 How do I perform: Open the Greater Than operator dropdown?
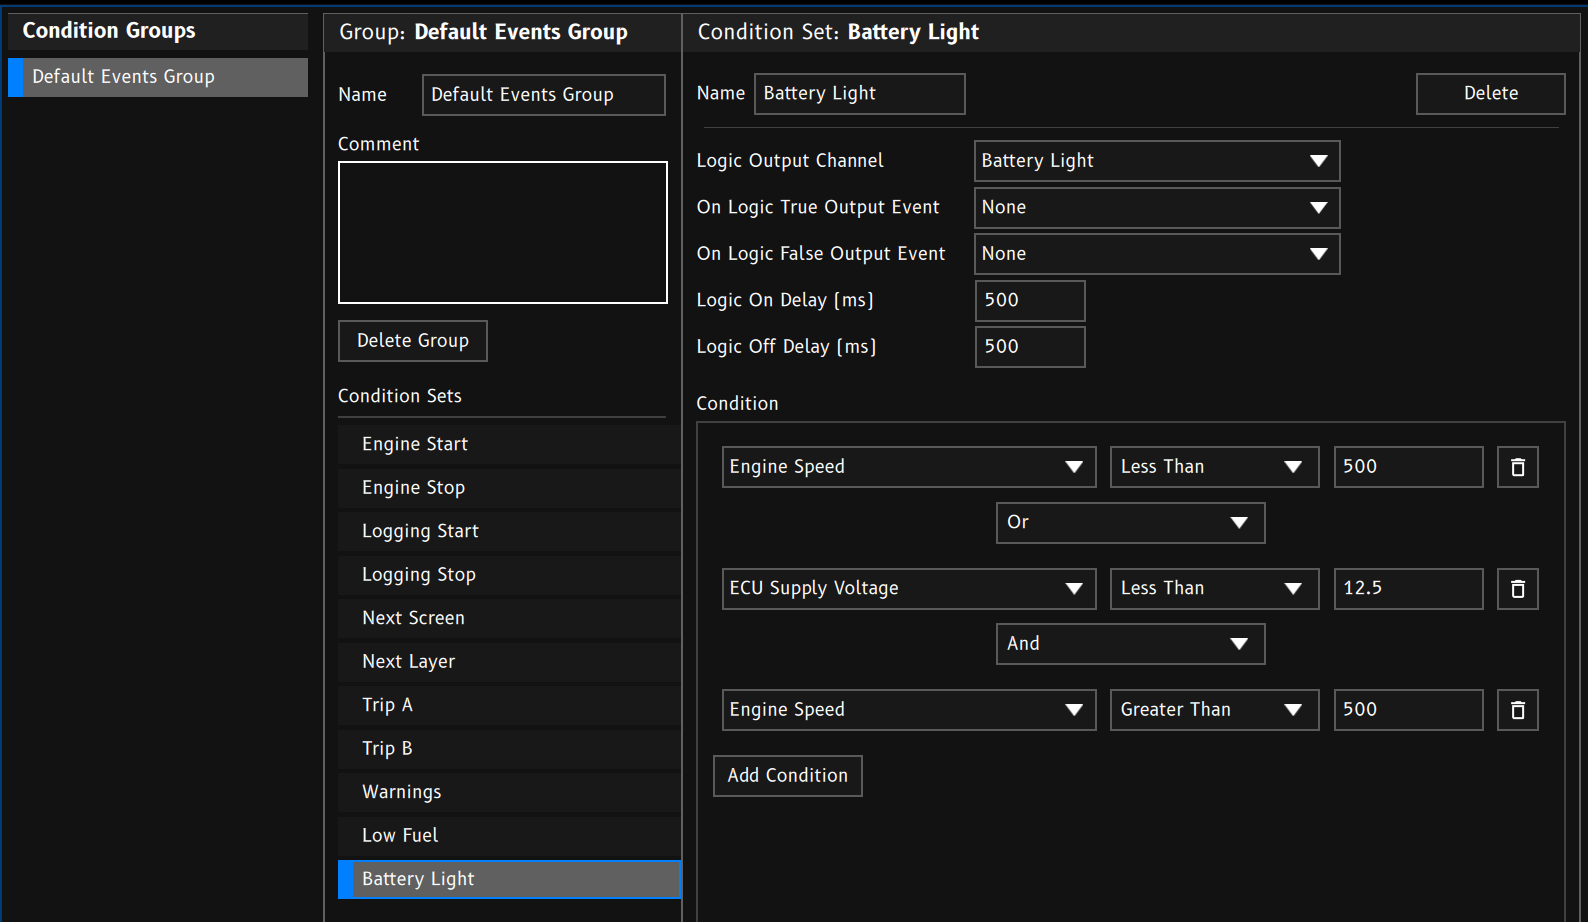[1214, 710]
